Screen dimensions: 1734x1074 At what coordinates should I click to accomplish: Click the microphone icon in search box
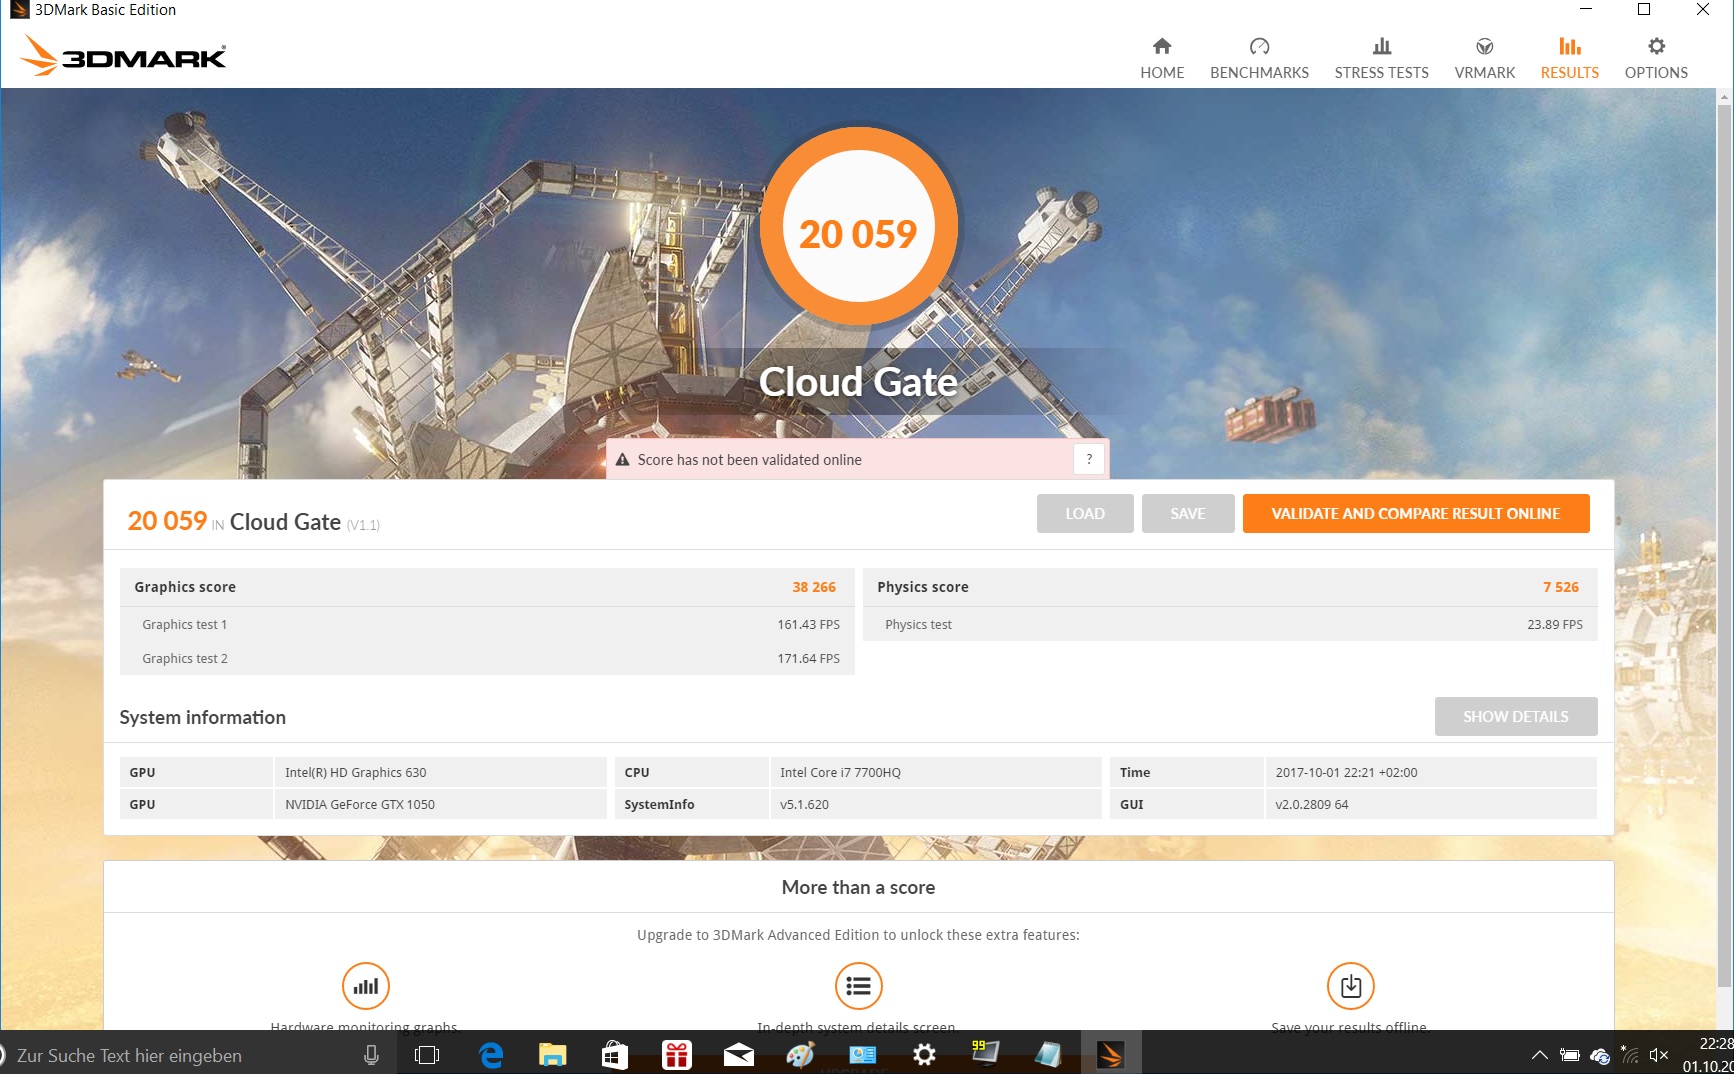371,1055
